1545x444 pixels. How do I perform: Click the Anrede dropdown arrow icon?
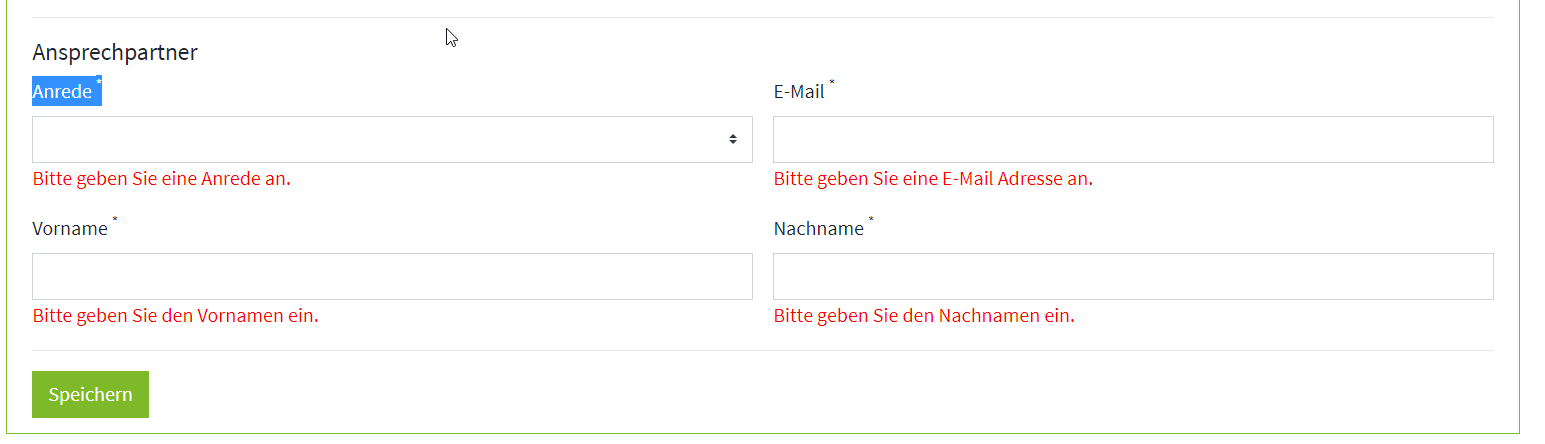[733, 139]
